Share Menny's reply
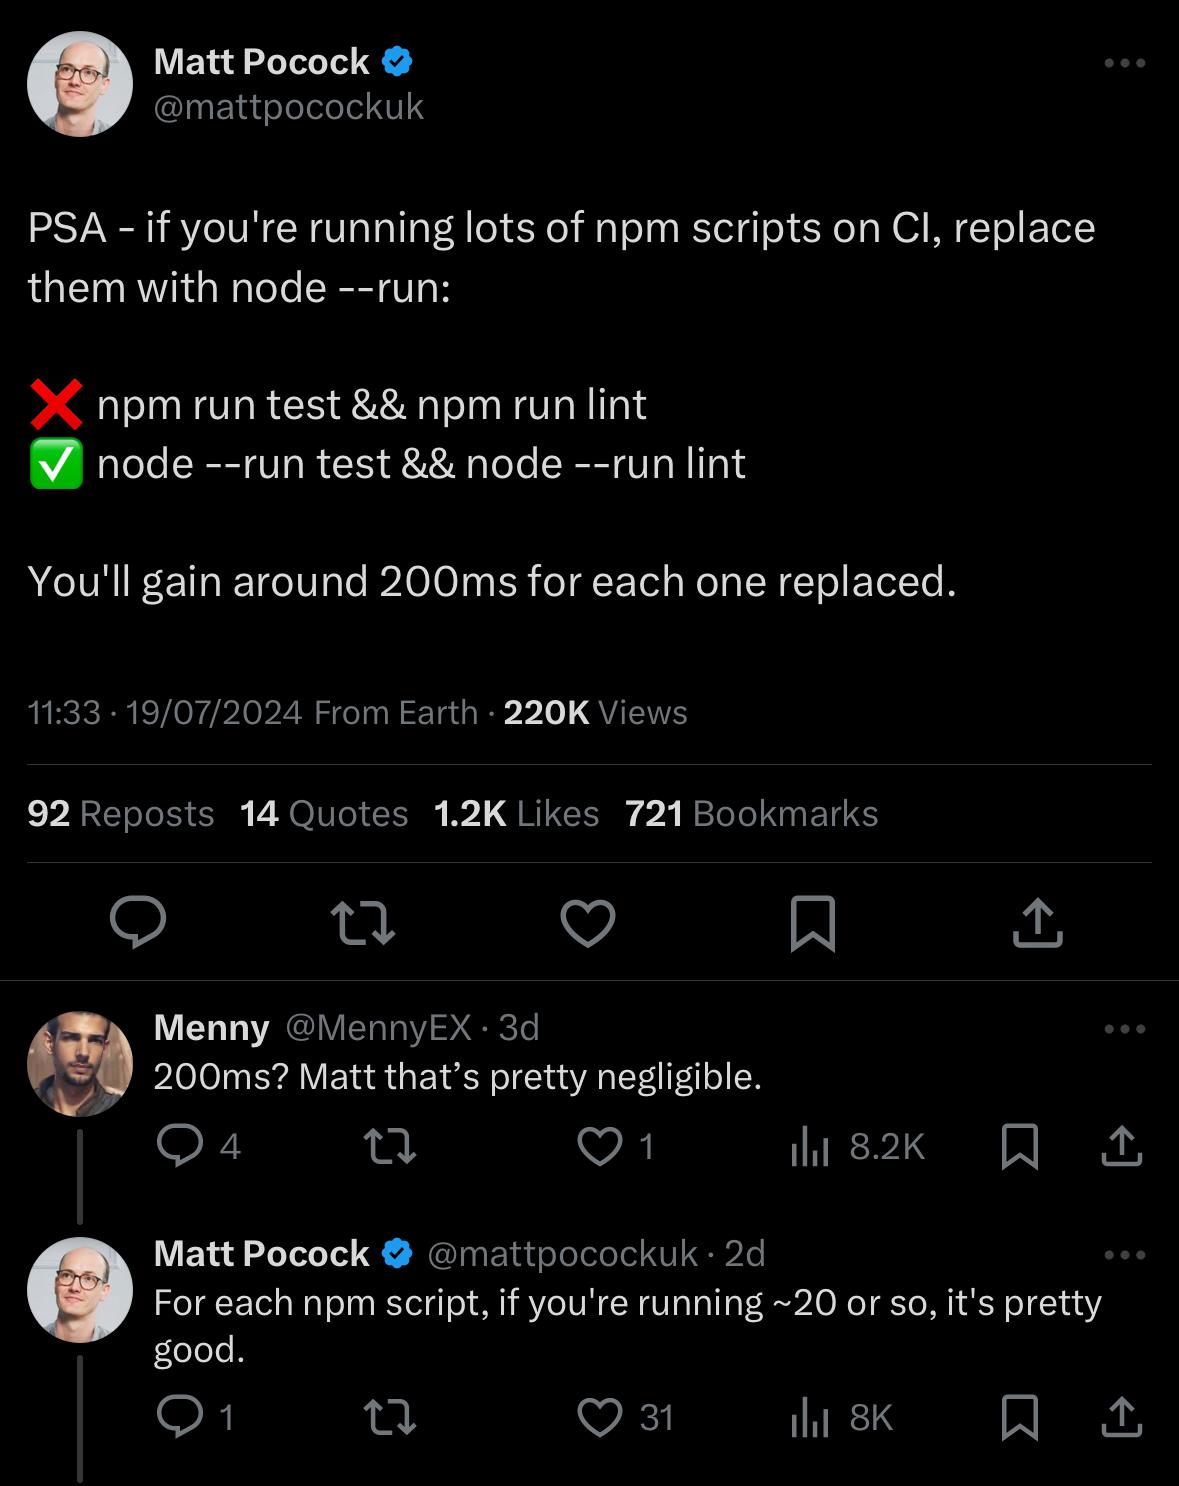This screenshot has height=1486, width=1179. (x=1120, y=1148)
